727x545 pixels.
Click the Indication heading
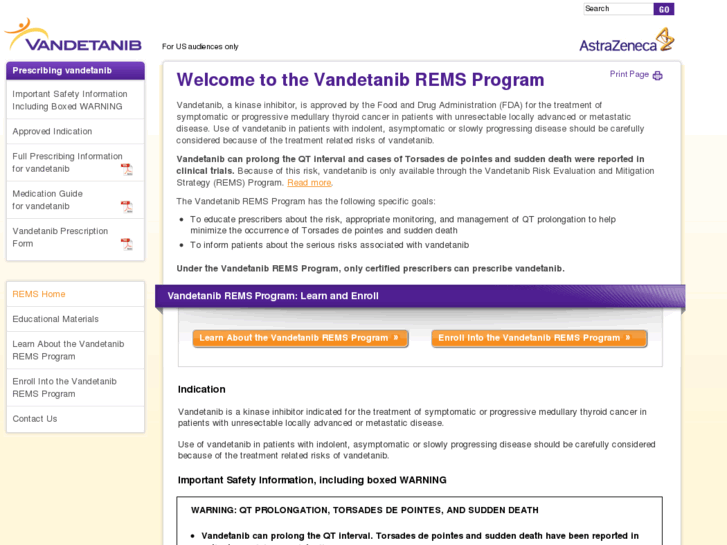coord(202,390)
